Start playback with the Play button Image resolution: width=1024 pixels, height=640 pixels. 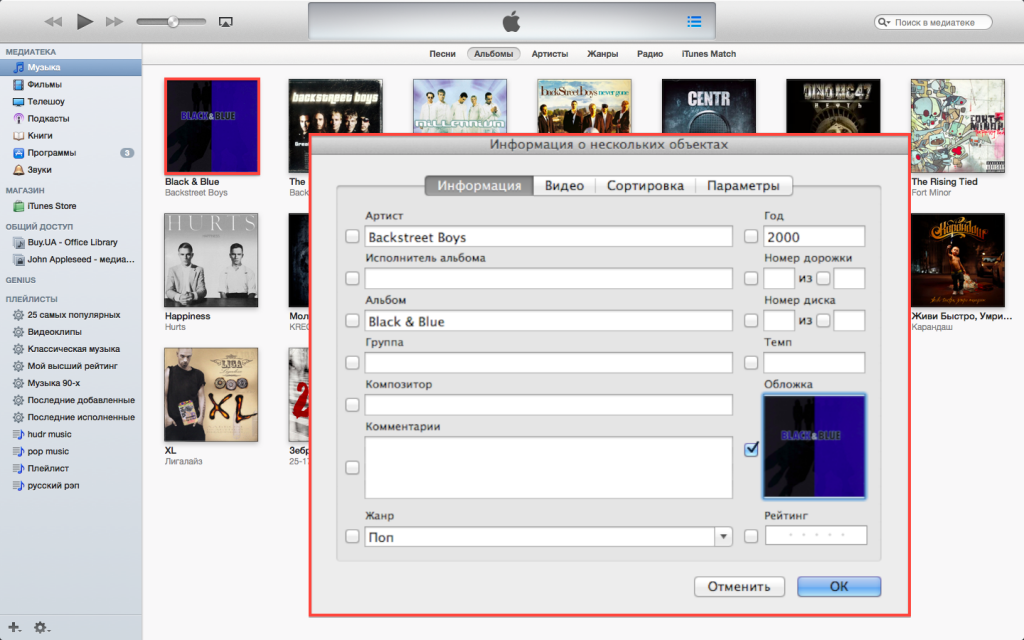click(x=84, y=22)
